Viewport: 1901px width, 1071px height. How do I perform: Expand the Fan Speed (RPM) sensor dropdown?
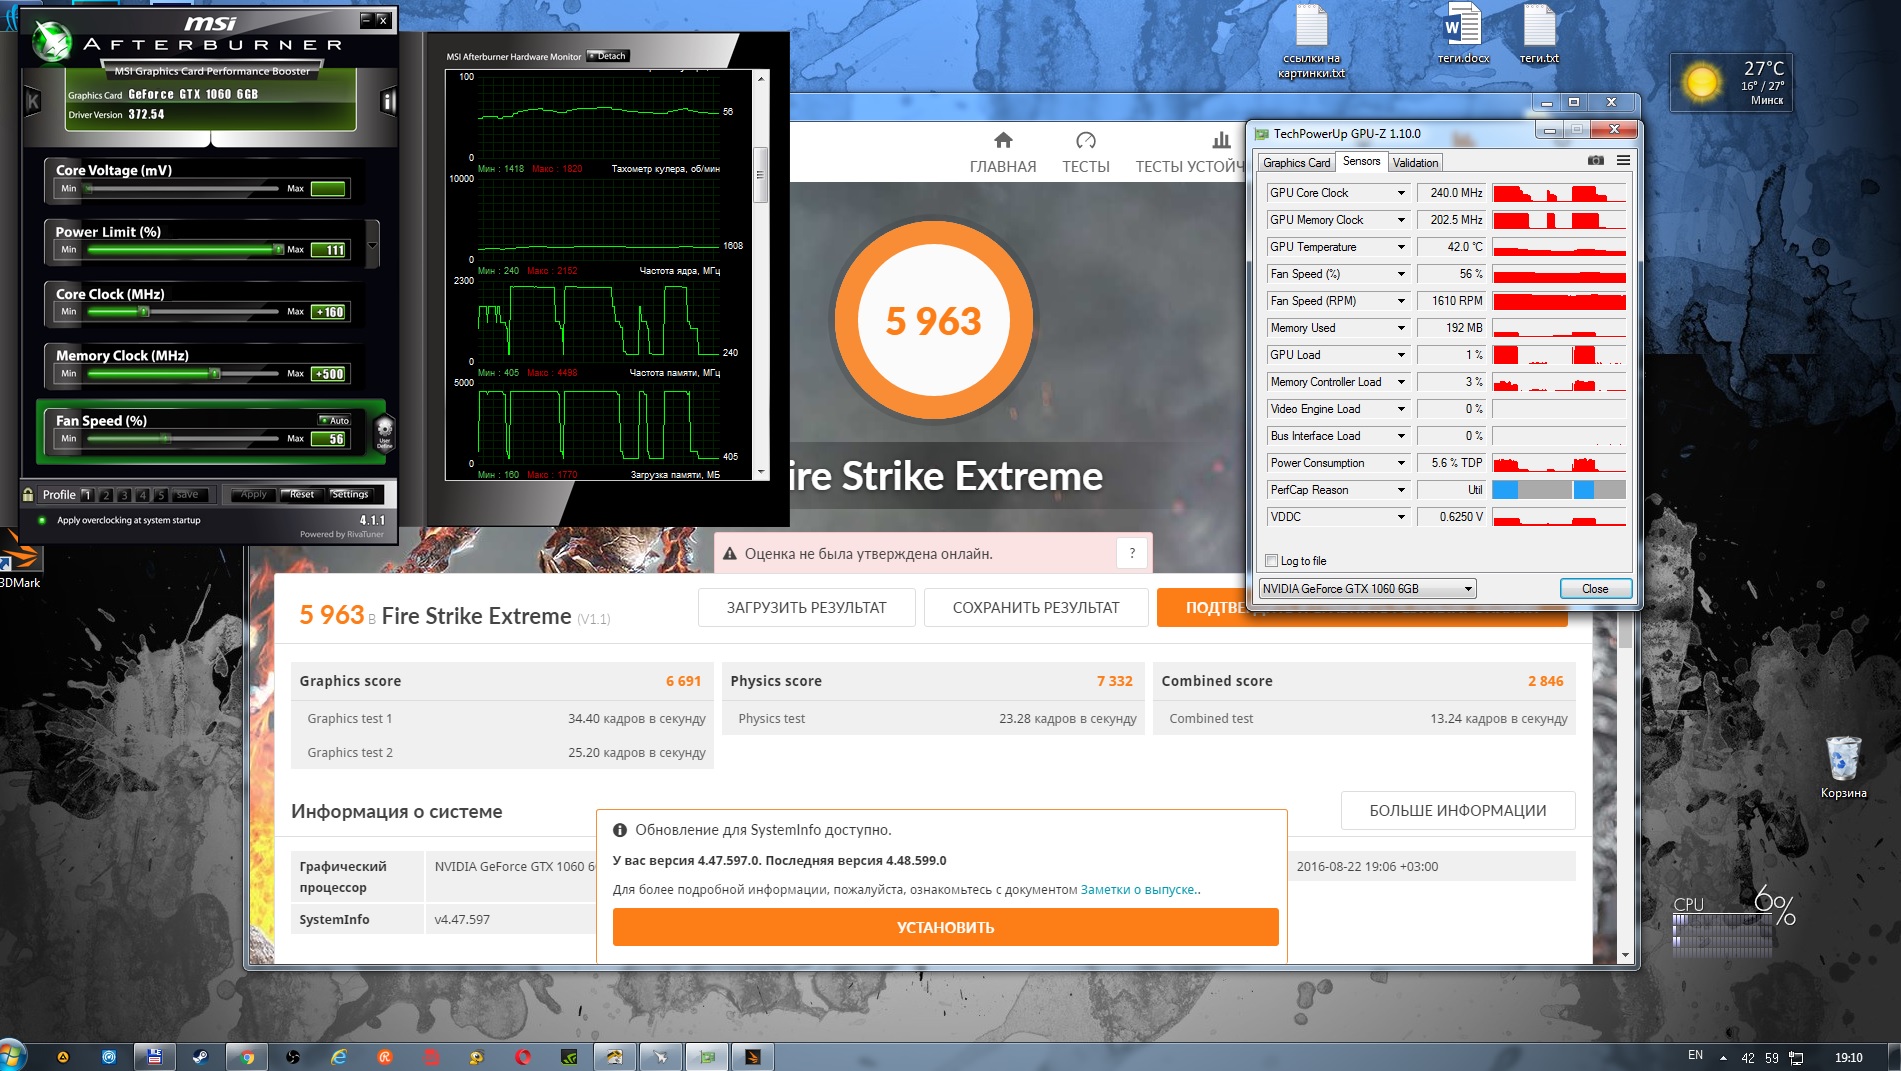[x=1401, y=301]
